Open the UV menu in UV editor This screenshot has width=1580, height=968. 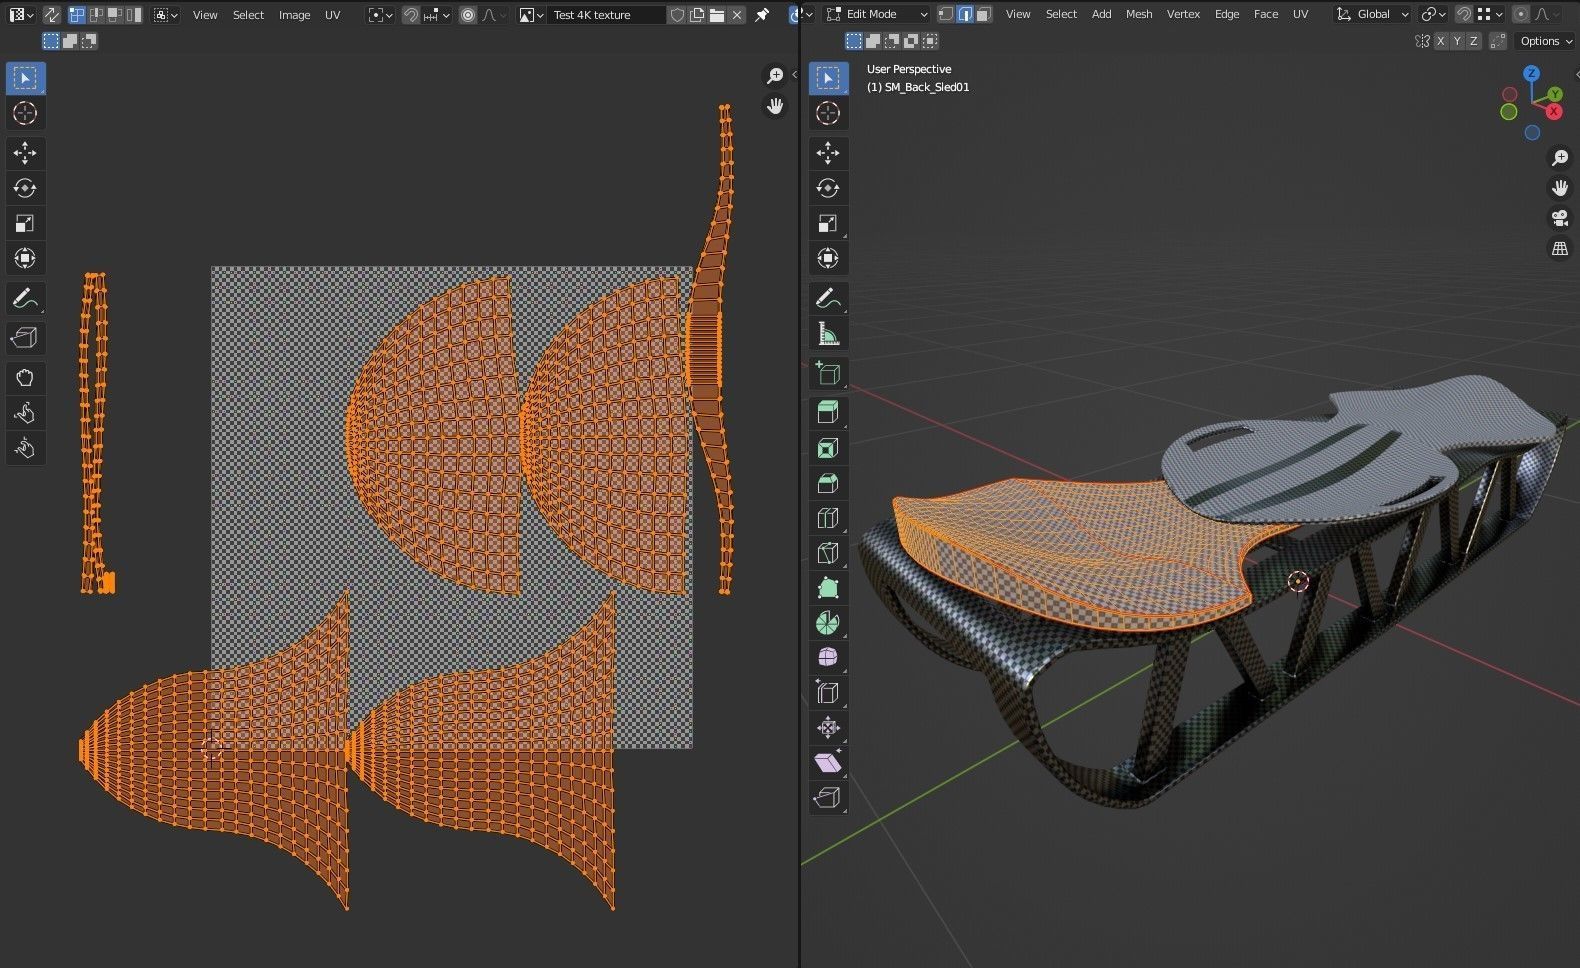pos(332,15)
